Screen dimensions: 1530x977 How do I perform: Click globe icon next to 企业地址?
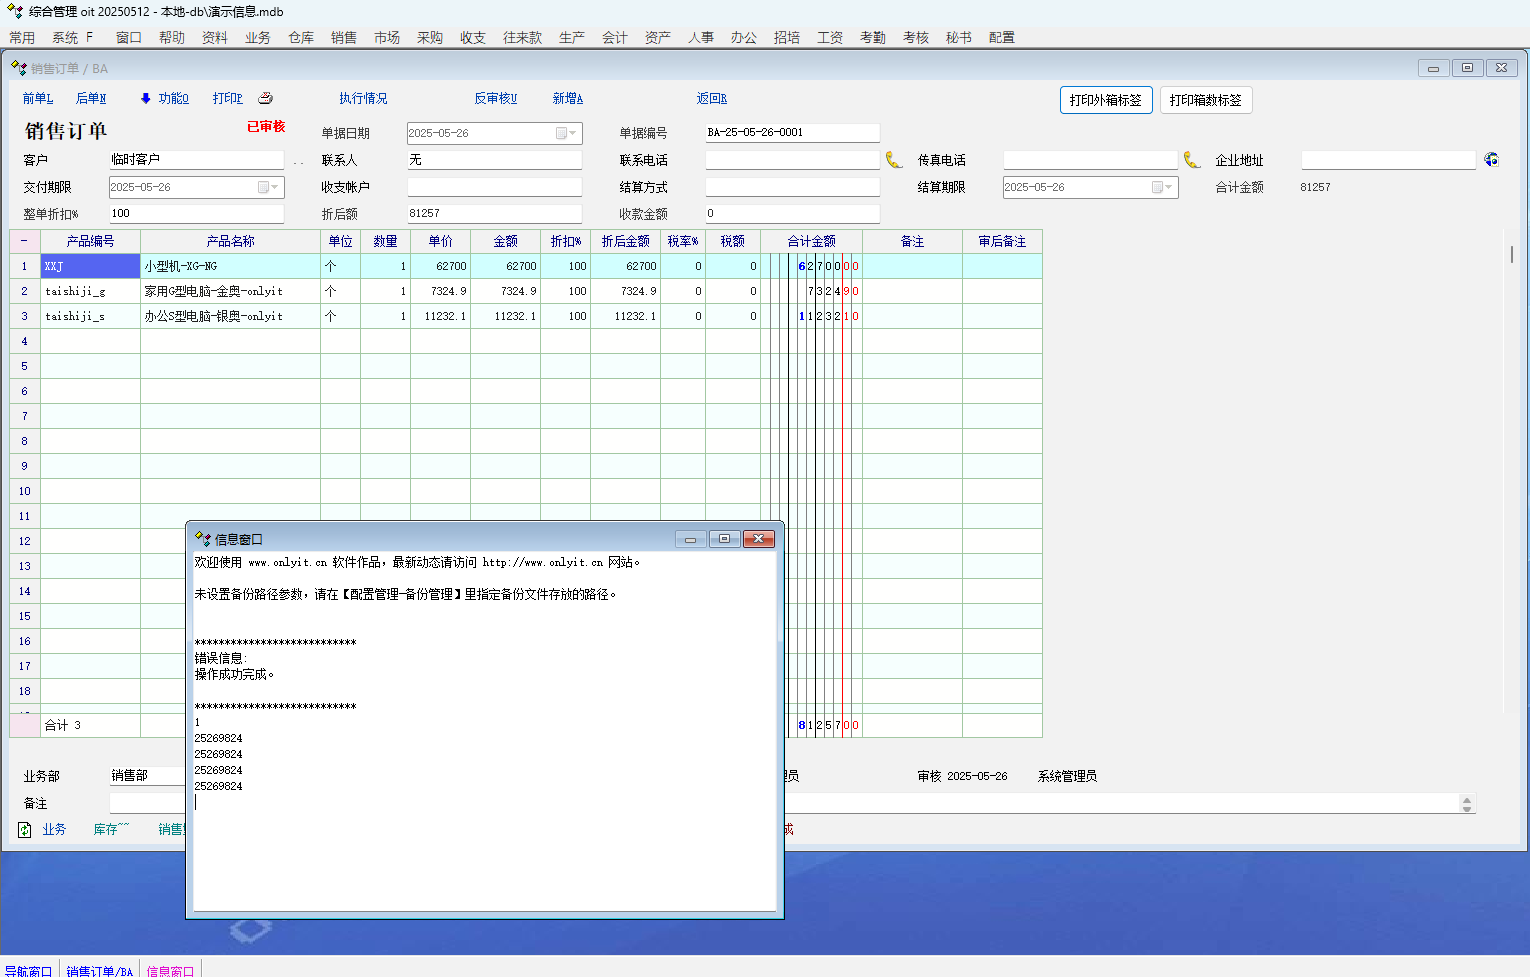[x=1491, y=160]
